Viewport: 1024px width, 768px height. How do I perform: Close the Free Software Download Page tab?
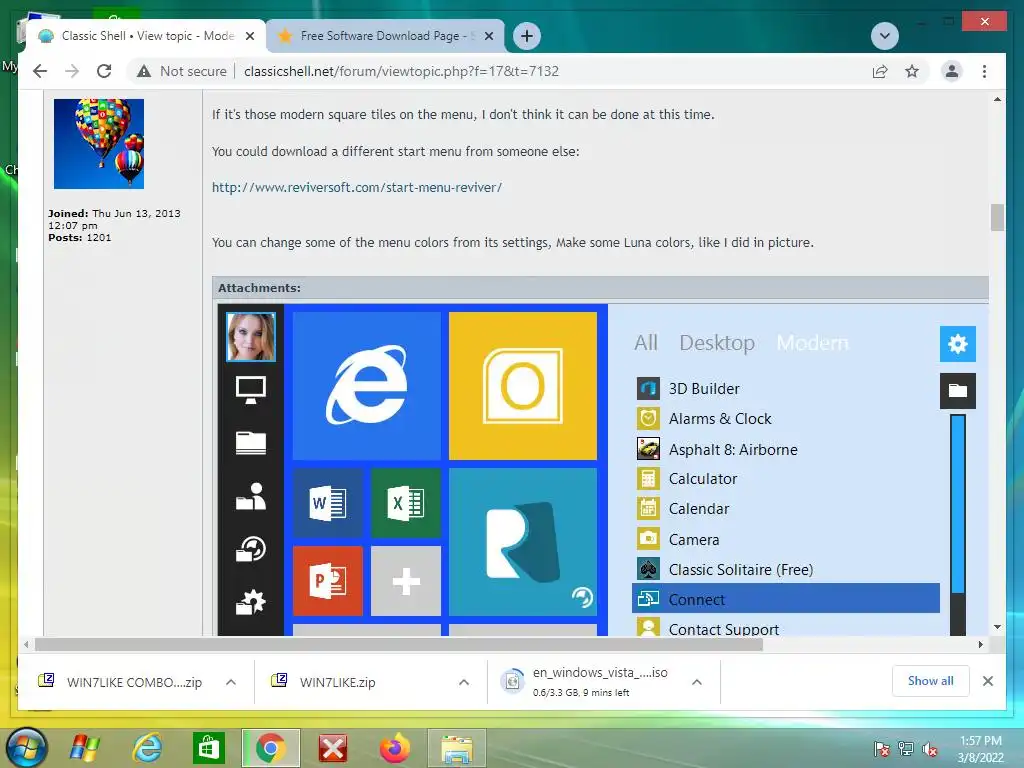[x=488, y=36]
